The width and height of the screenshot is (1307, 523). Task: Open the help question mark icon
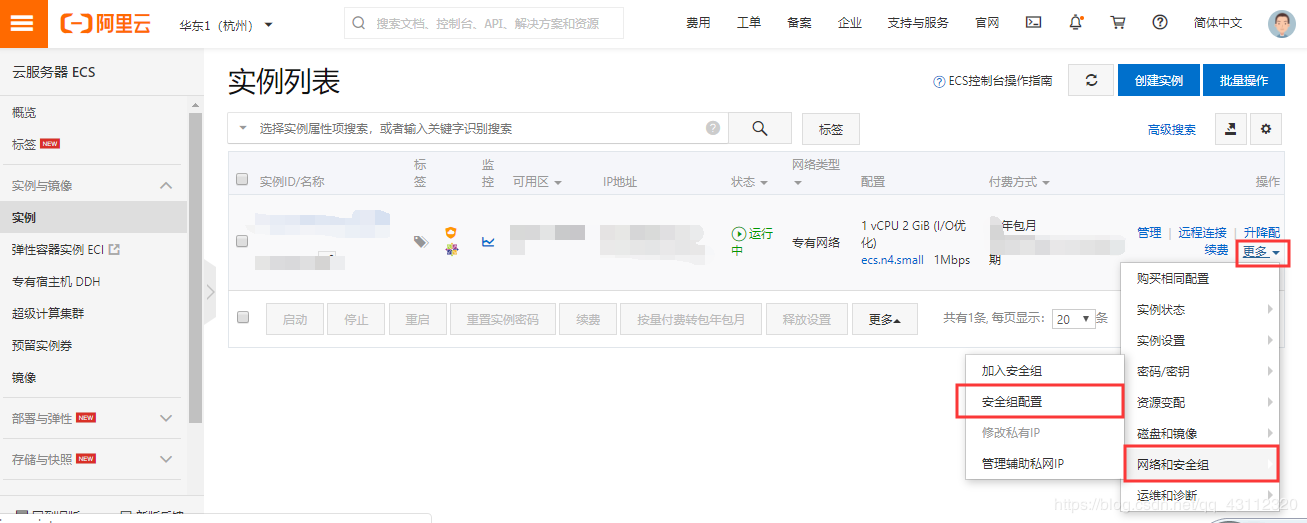[1160, 22]
